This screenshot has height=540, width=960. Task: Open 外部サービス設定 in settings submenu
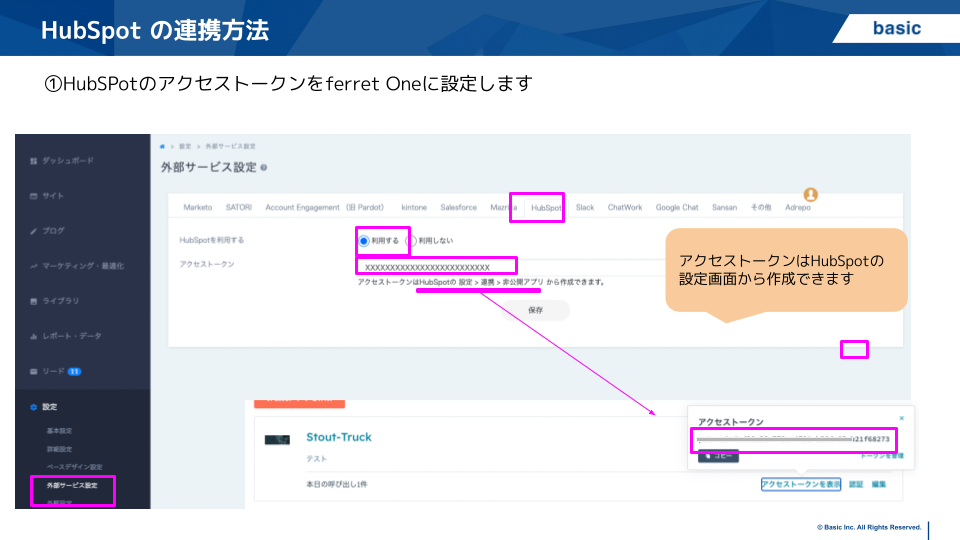tap(72, 486)
